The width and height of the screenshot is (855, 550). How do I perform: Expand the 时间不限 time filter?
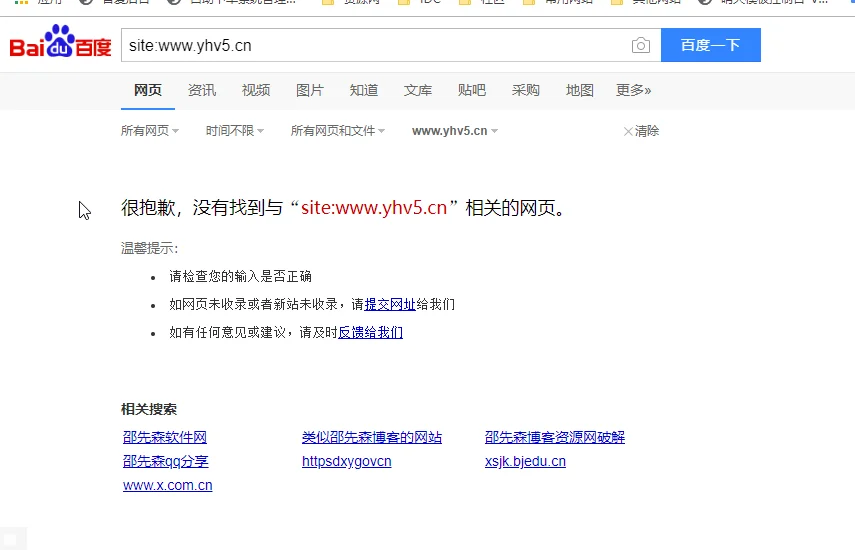pos(235,131)
